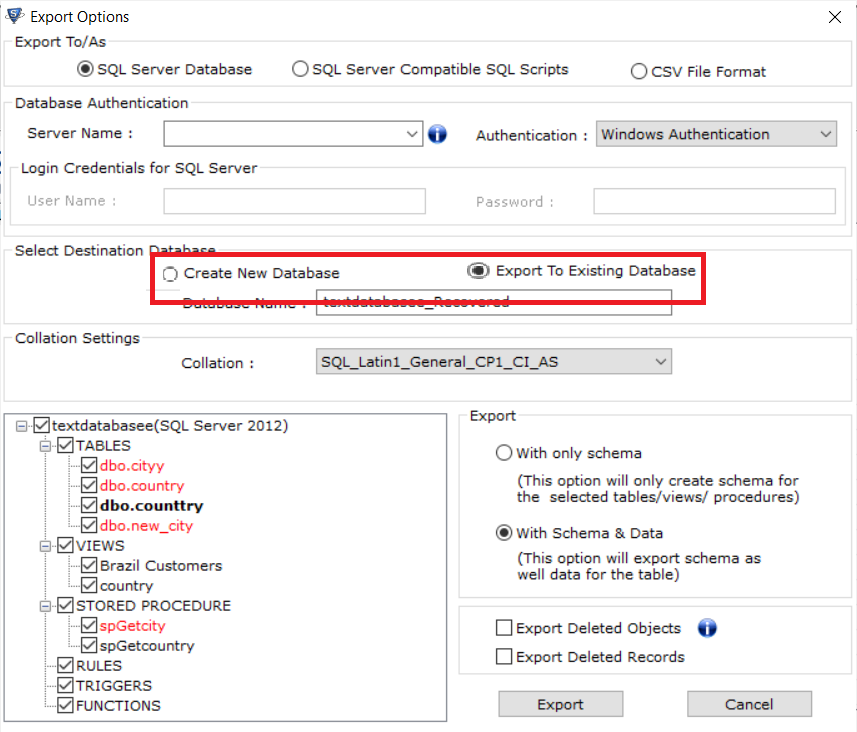
Task: Select Brazil Customers view label
Action: click(x=161, y=566)
